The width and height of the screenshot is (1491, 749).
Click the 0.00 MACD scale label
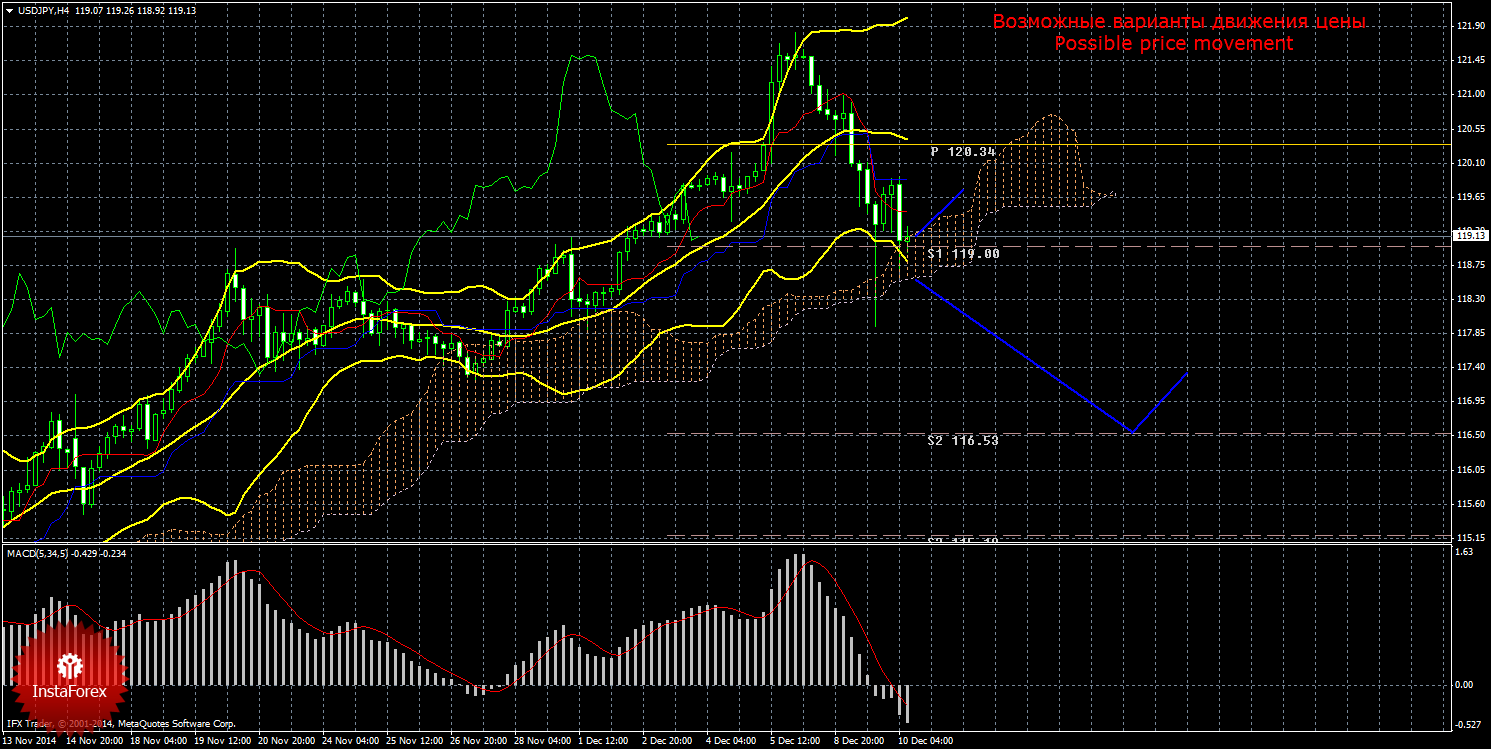[1465, 685]
